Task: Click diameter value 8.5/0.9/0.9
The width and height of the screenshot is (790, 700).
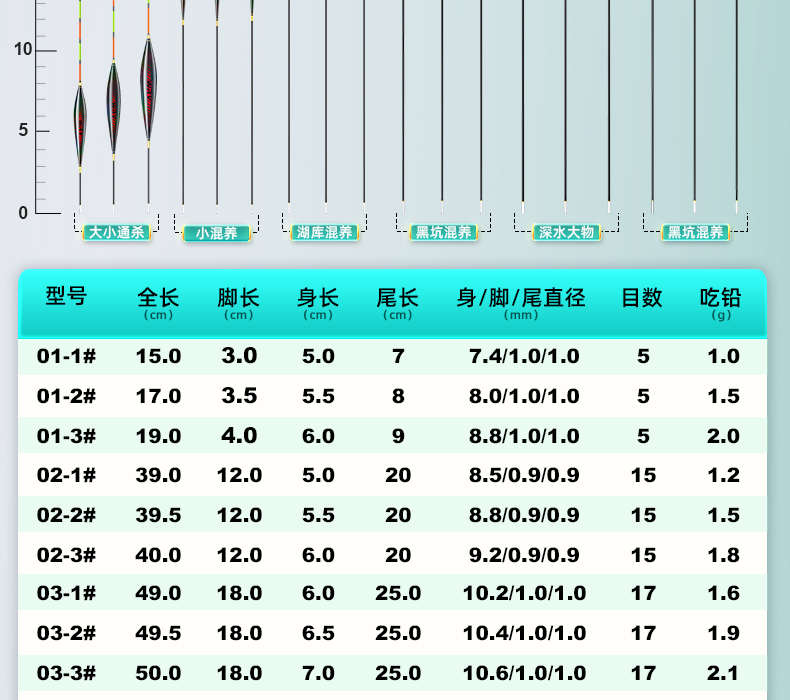Action: pos(524,475)
